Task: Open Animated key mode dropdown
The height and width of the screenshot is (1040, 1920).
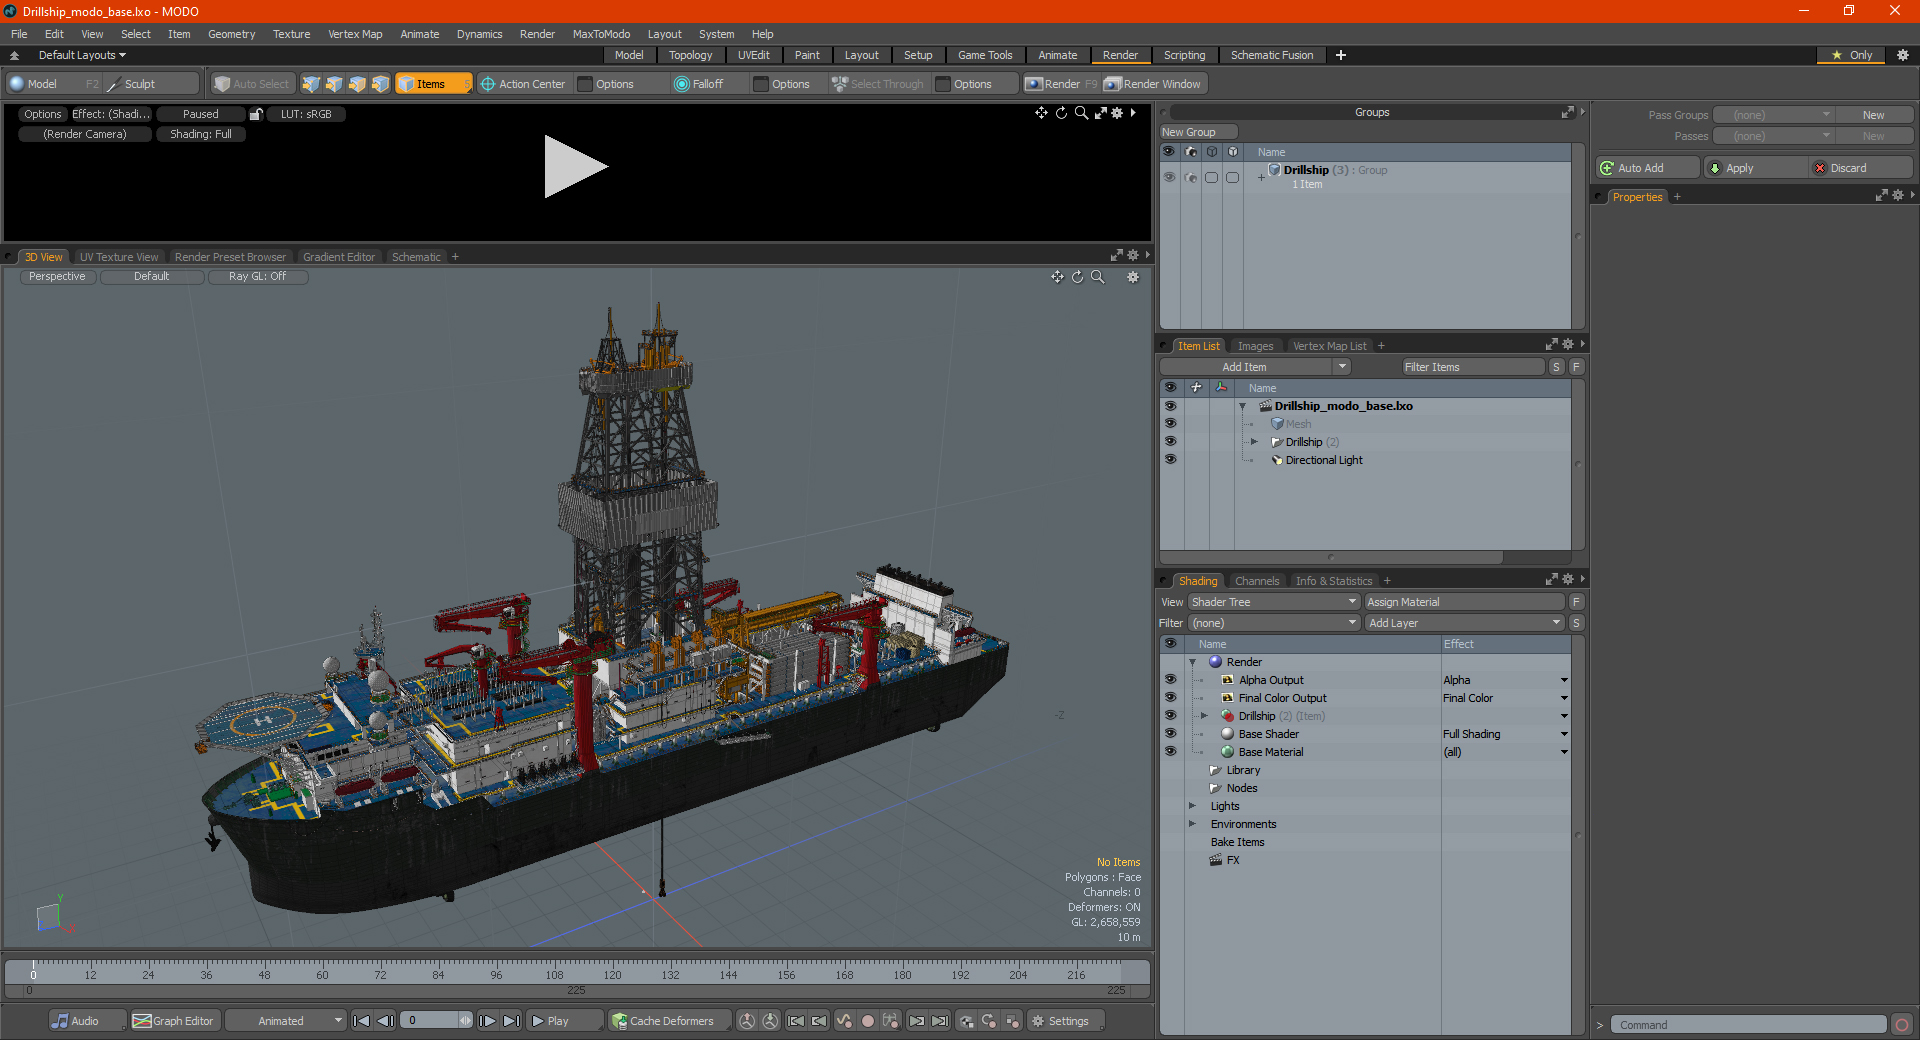Action: [286, 1021]
